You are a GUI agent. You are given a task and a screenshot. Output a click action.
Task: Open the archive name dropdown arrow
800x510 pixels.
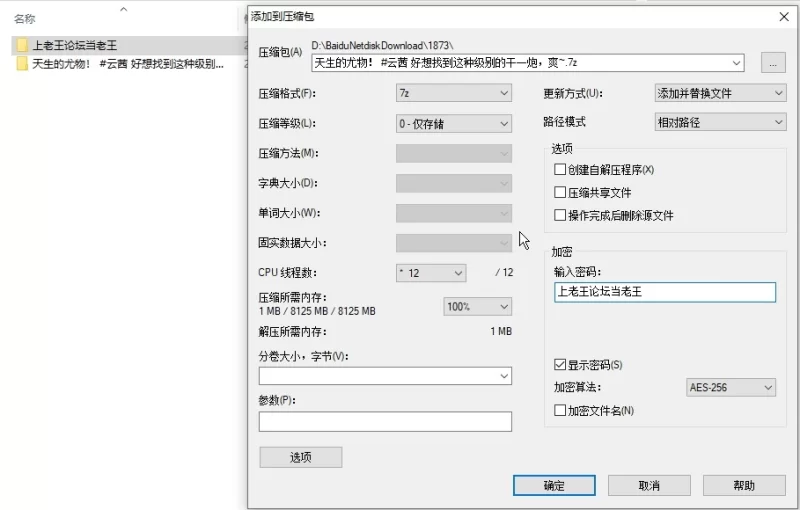[736, 63]
